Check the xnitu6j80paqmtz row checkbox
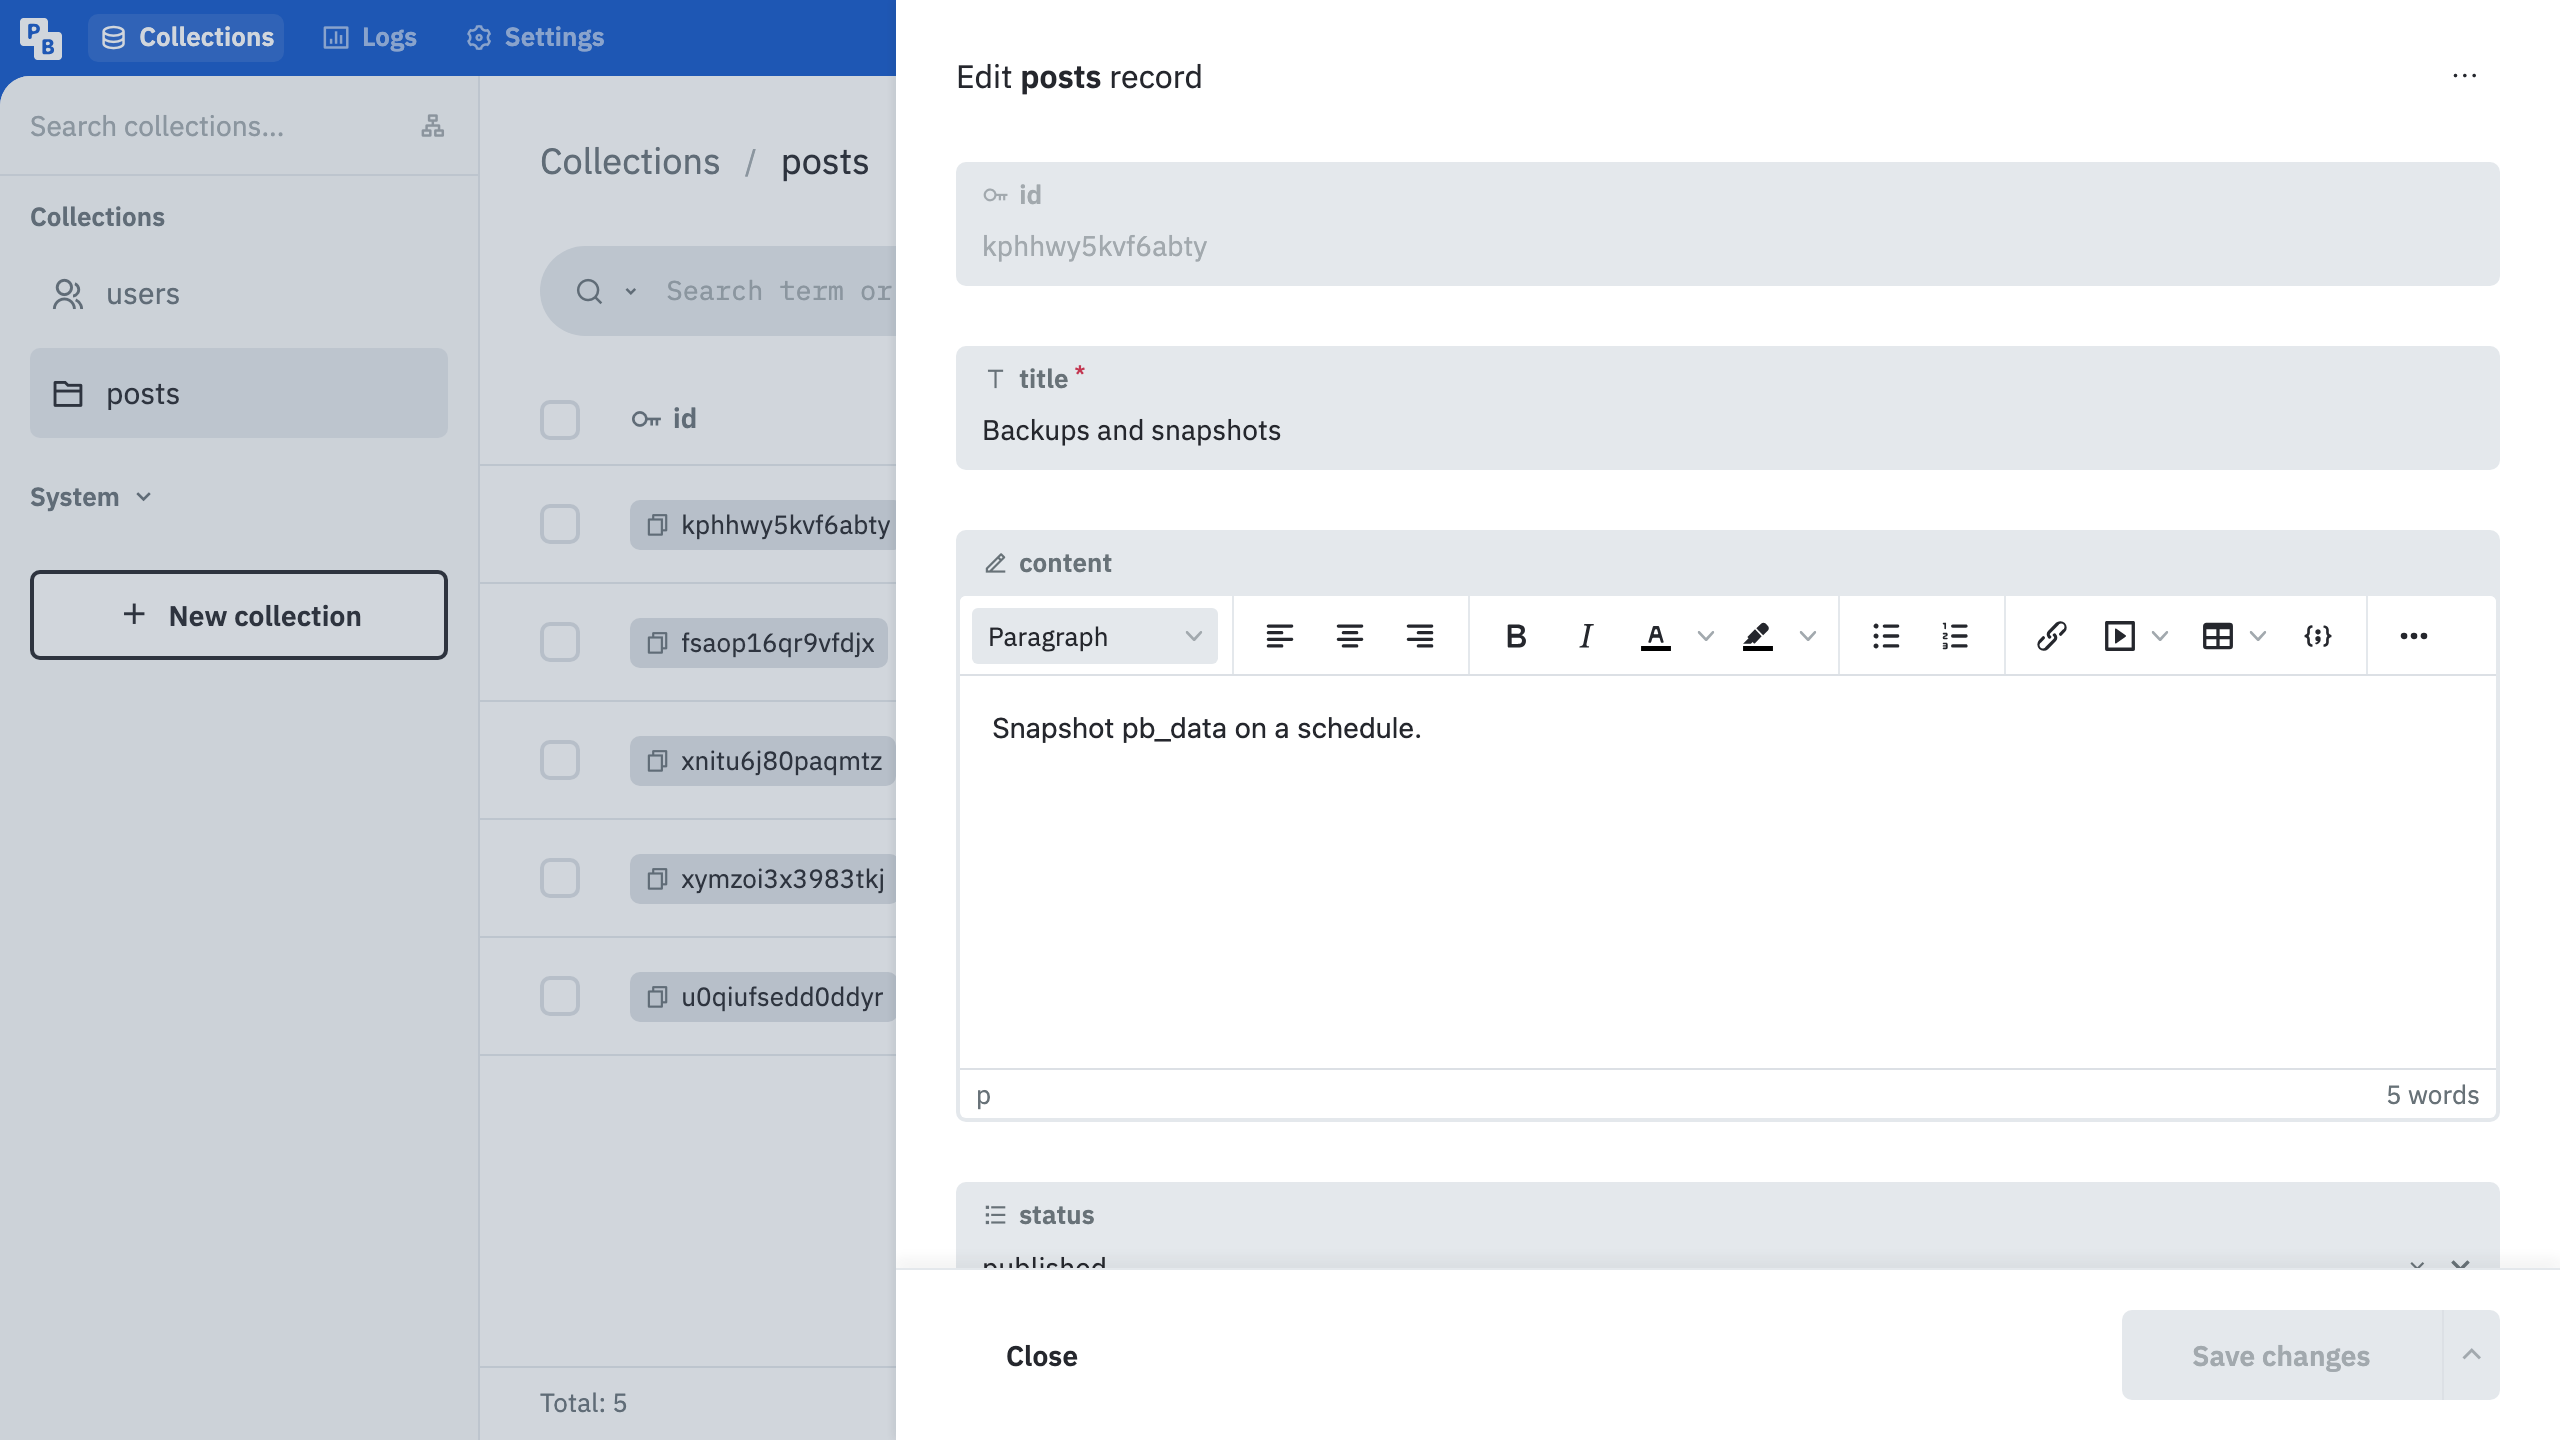This screenshot has width=2560, height=1440. 560,760
